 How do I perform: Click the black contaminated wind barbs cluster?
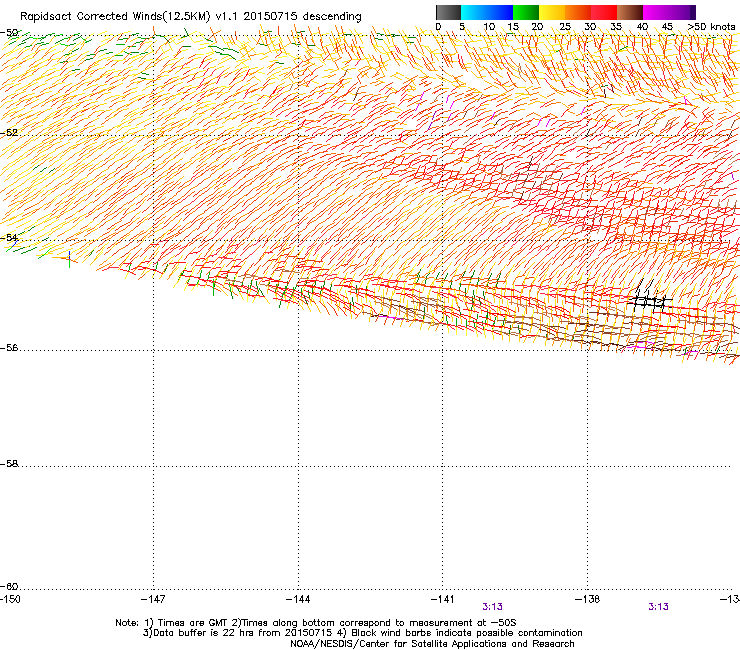tap(649, 297)
